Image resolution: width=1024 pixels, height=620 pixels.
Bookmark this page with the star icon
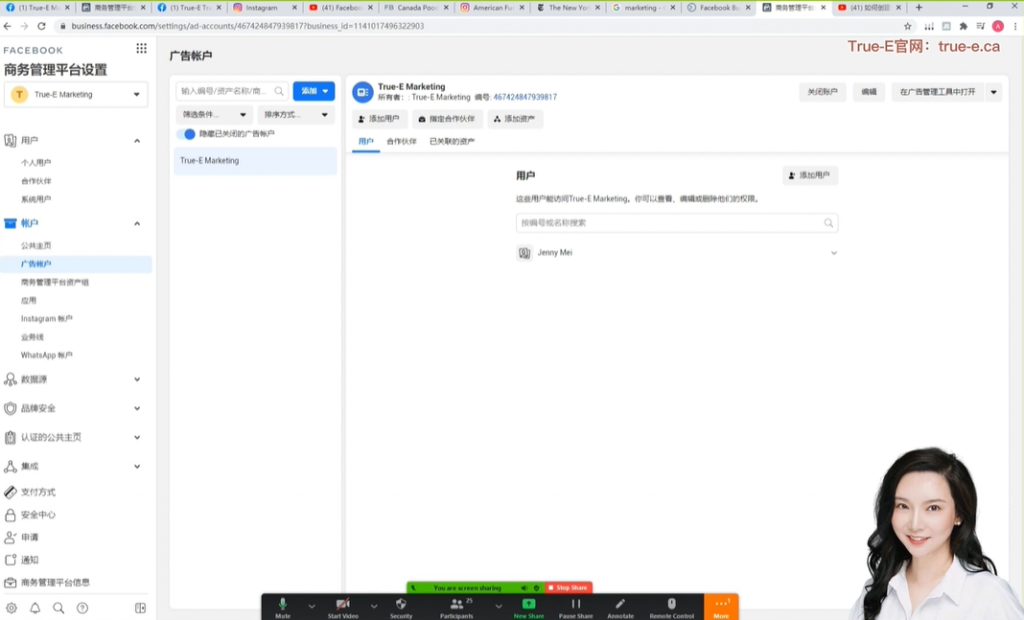click(907, 26)
